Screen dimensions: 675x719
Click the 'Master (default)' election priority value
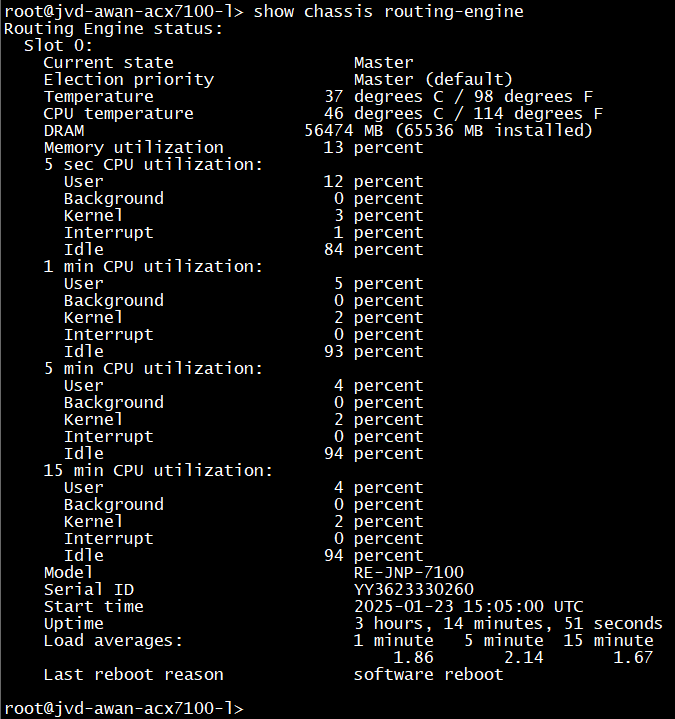point(433,79)
